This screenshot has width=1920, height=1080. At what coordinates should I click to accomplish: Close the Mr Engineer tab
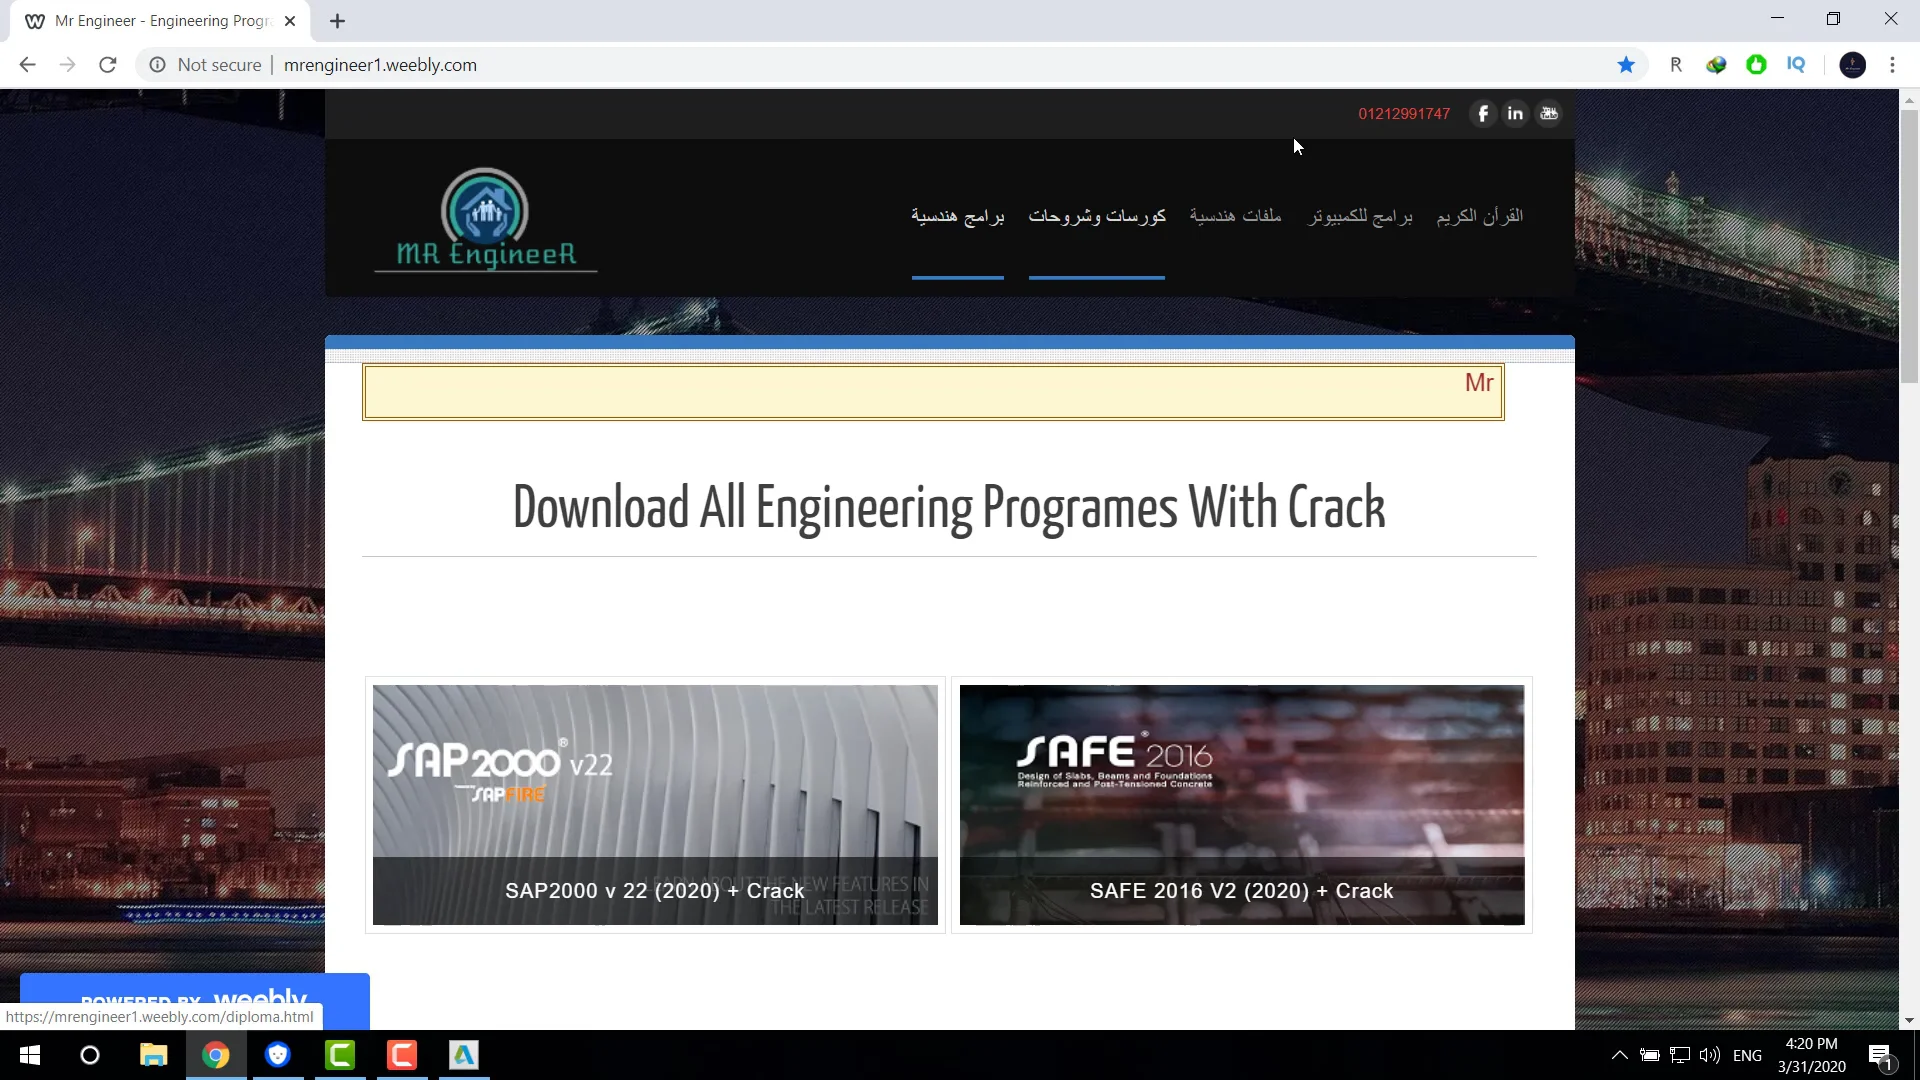(290, 21)
